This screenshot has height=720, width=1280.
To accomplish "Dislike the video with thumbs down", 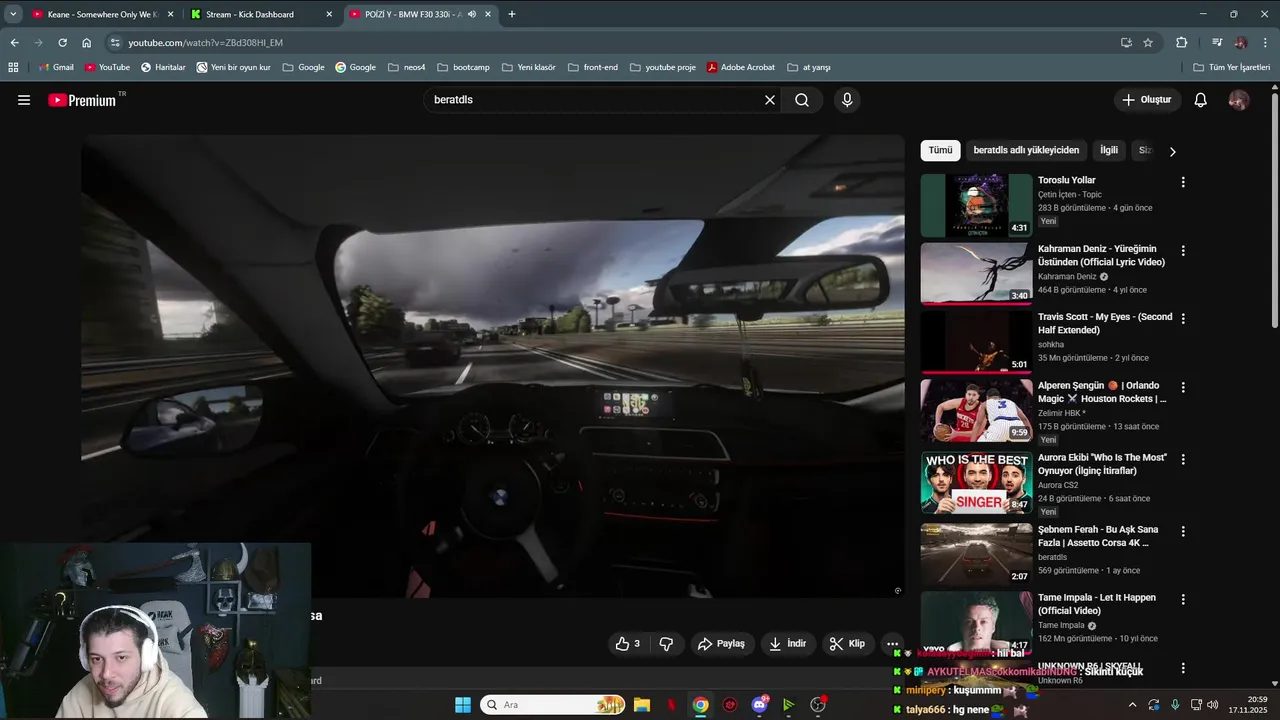I will pyautogui.click(x=666, y=644).
